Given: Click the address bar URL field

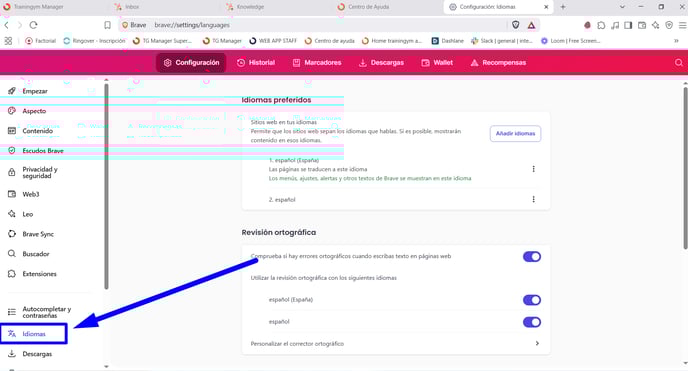Looking at the screenshot, I should tap(329, 25).
